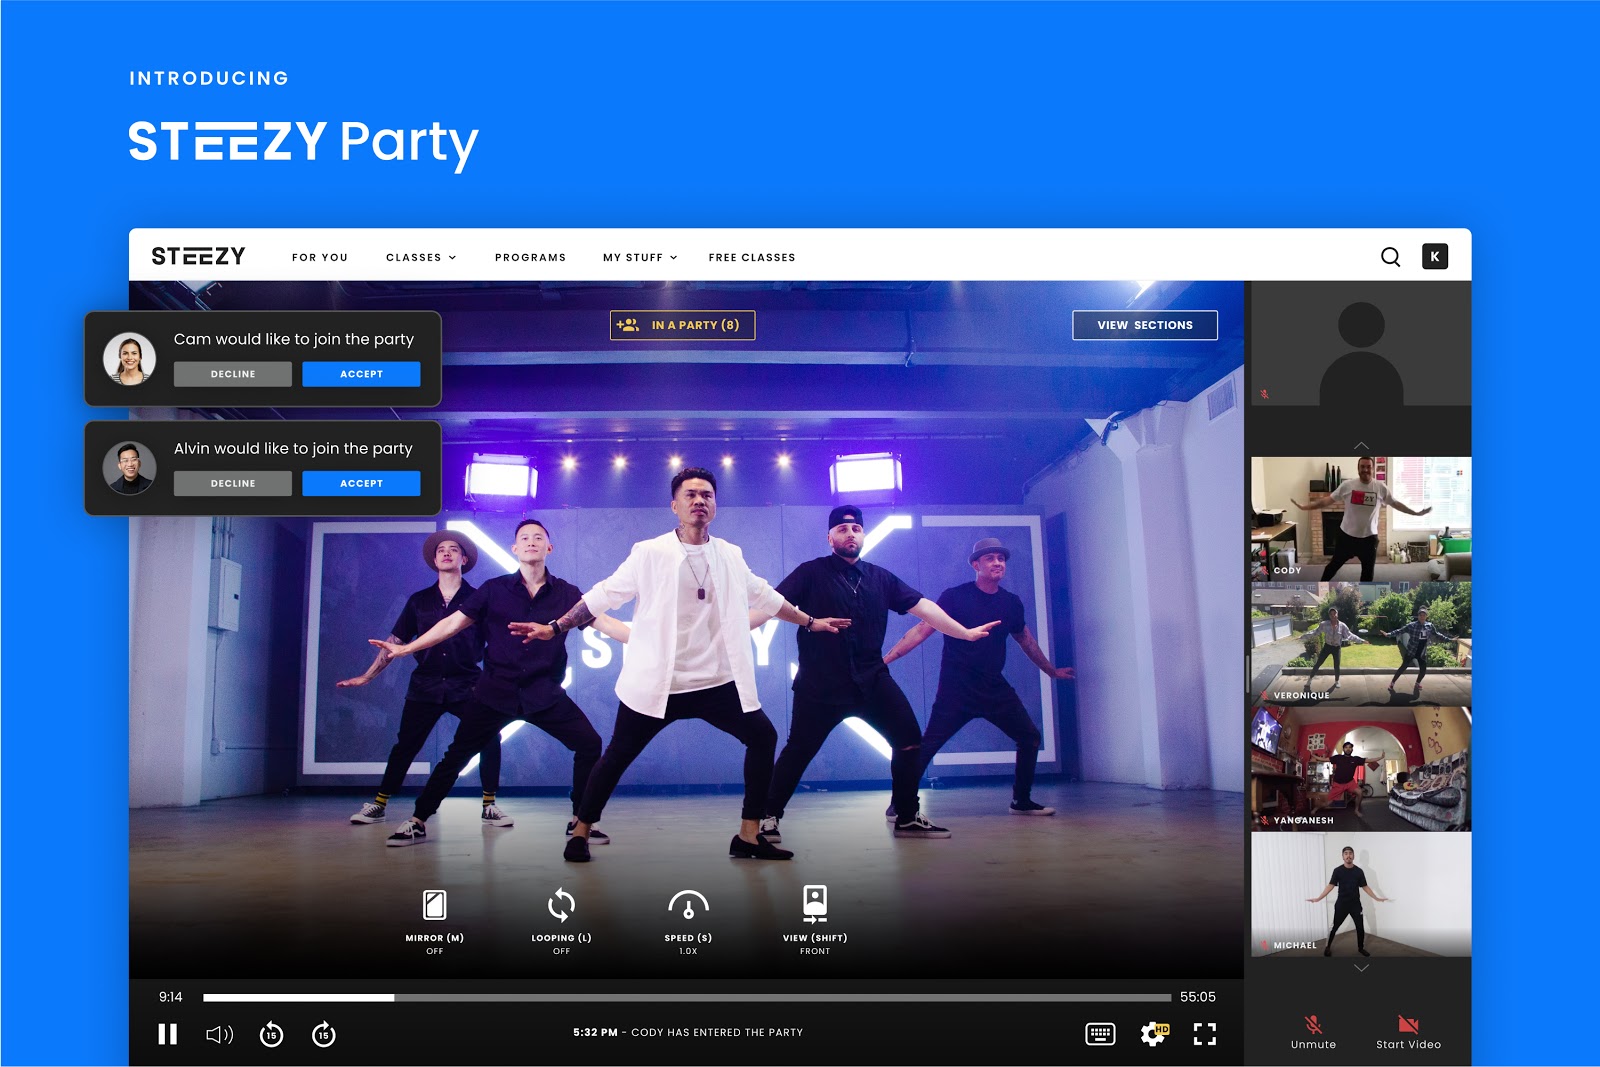Expand the Classes dropdown menu

[421, 257]
